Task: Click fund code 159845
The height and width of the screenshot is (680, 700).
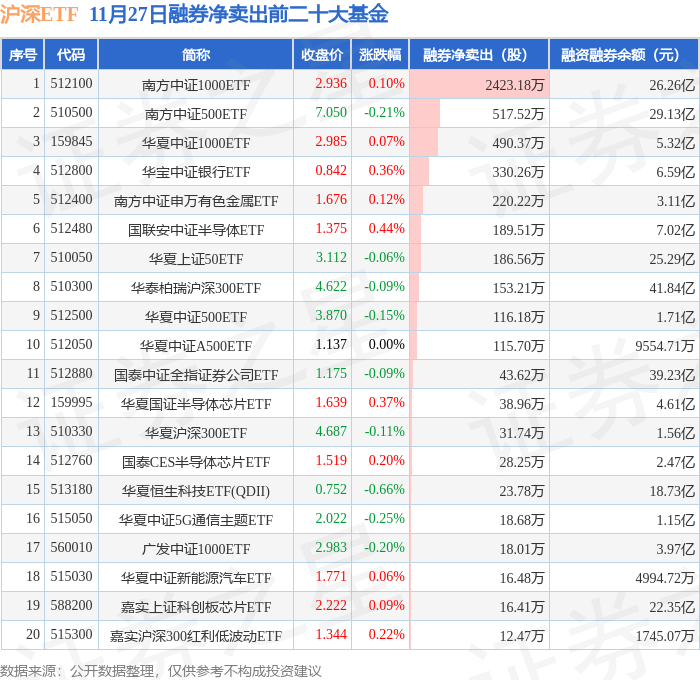Action: 71,141
